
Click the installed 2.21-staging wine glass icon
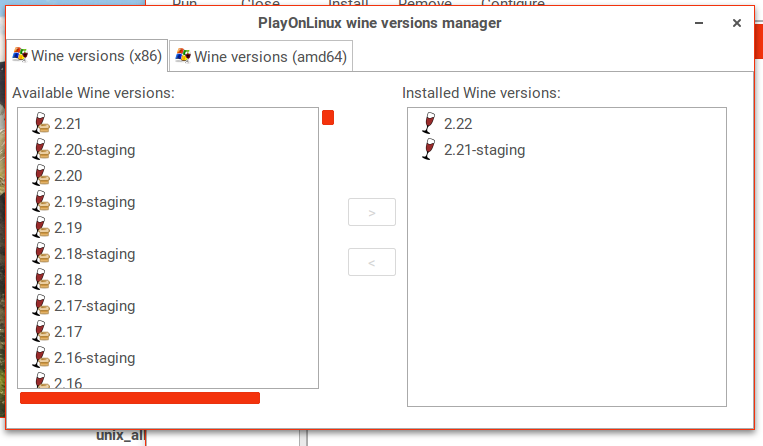click(429, 149)
